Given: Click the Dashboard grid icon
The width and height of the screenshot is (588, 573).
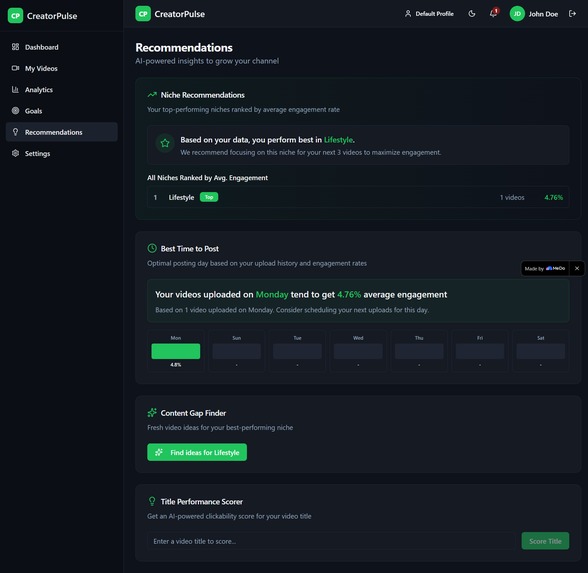Looking at the screenshot, I should coord(15,47).
